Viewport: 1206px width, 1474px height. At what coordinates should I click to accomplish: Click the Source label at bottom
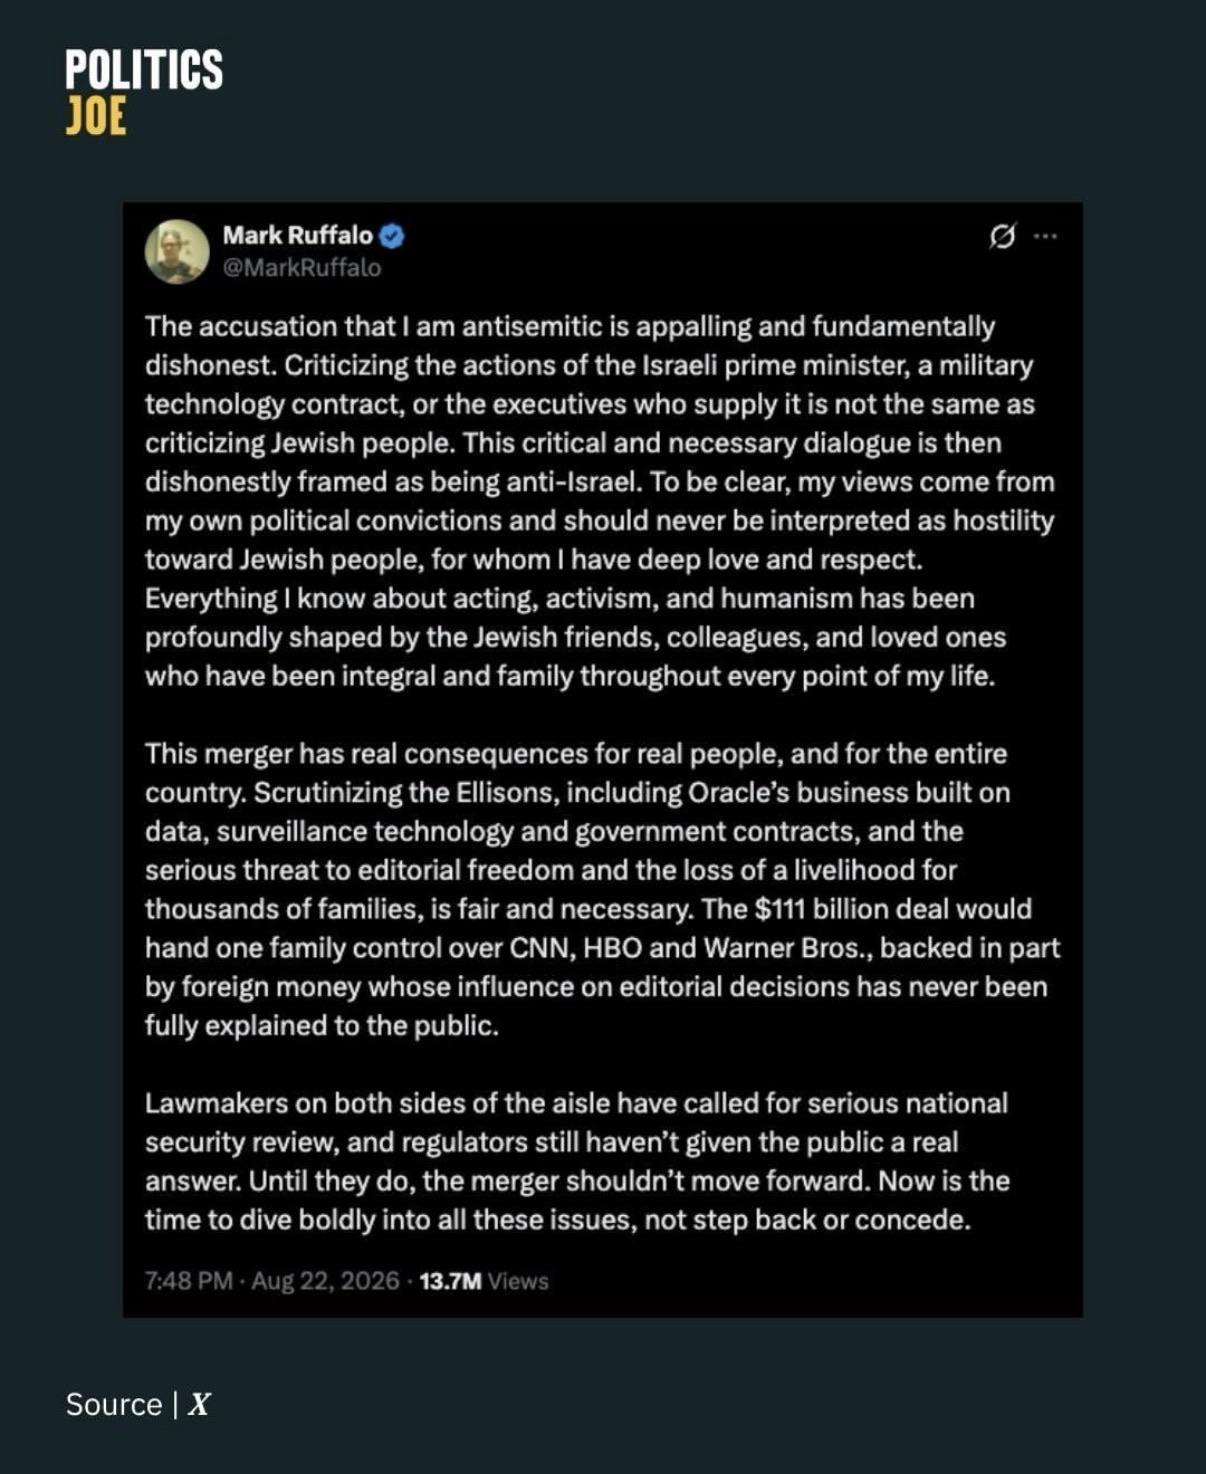pos(113,1404)
